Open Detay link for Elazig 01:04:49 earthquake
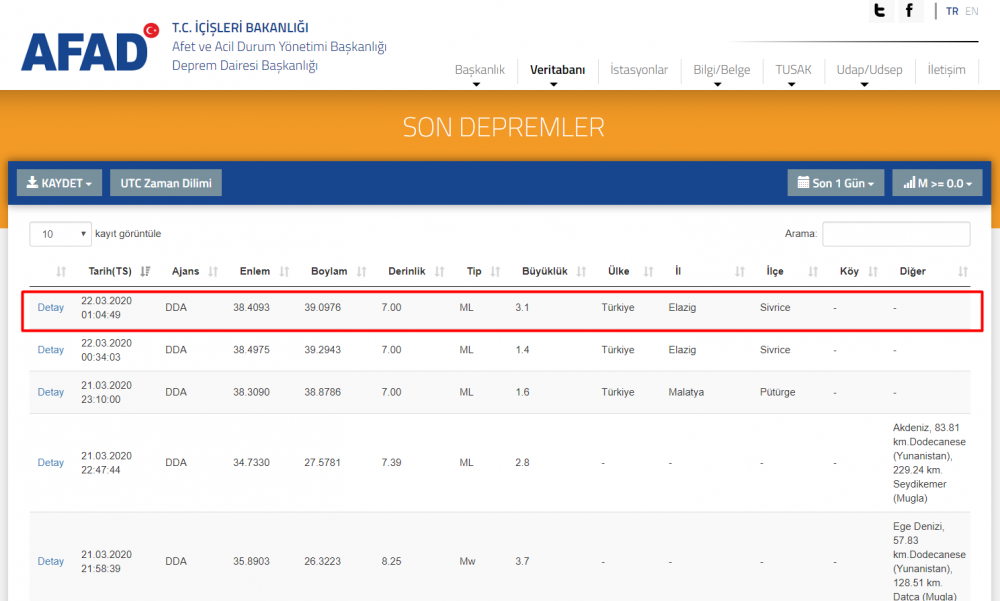The width and height of the screenshot is (1000, 601). [x=51, y=307]
